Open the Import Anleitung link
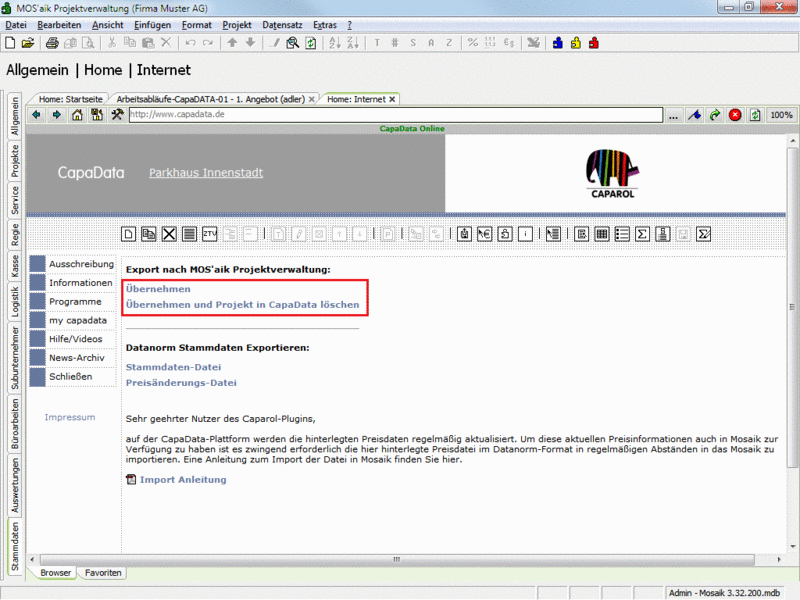The image size is (800, 600). [x=183, y=480]
